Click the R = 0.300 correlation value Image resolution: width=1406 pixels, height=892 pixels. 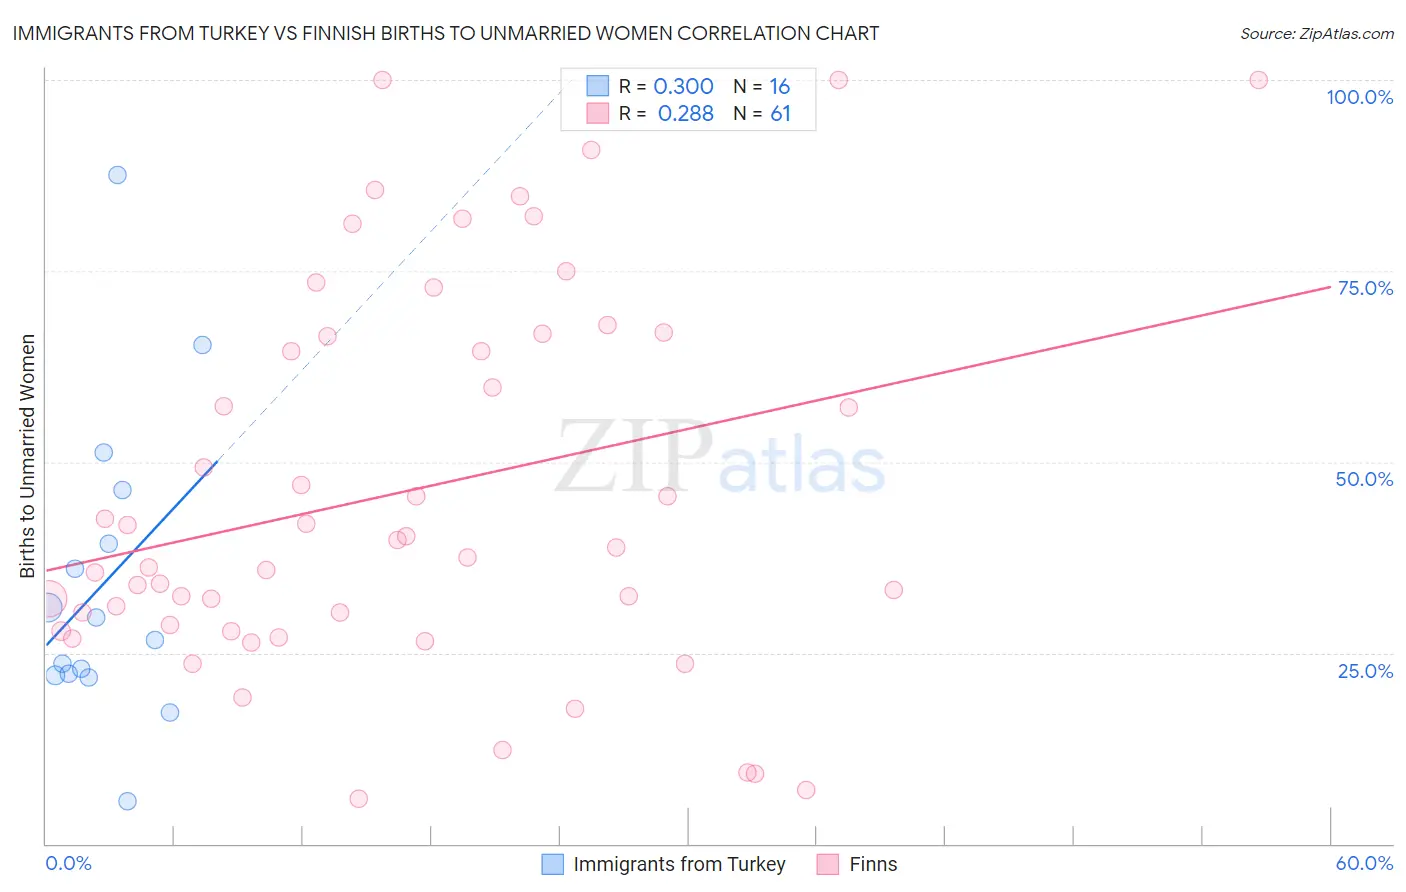click(666, 86)
